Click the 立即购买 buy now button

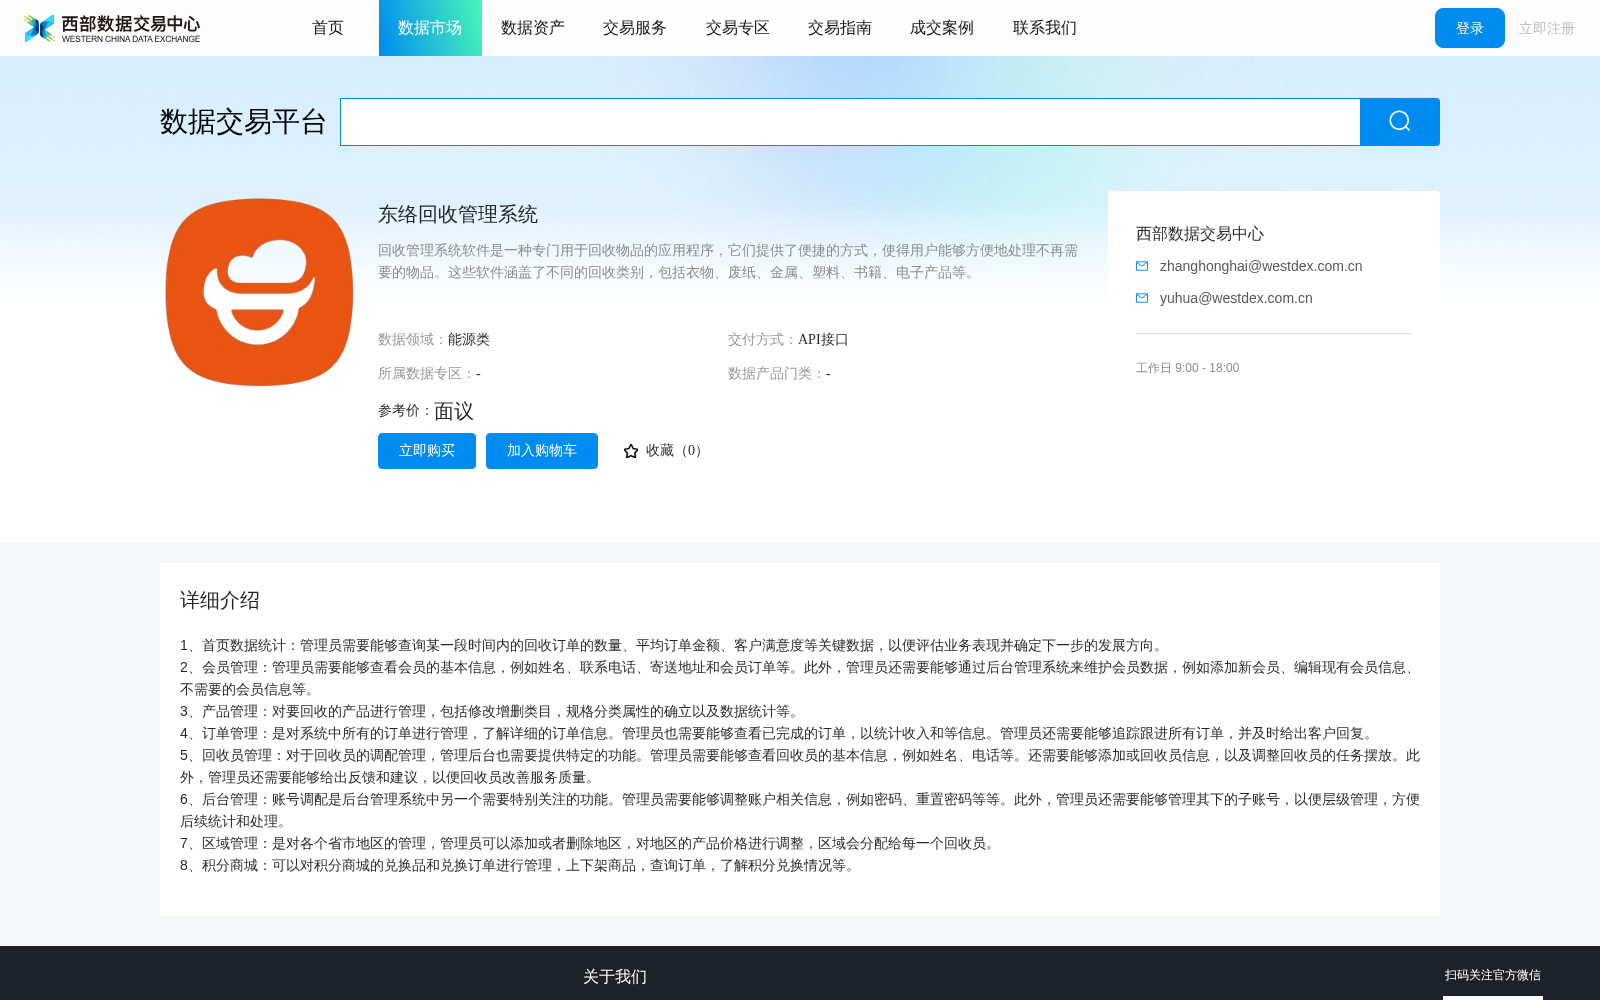427,451
